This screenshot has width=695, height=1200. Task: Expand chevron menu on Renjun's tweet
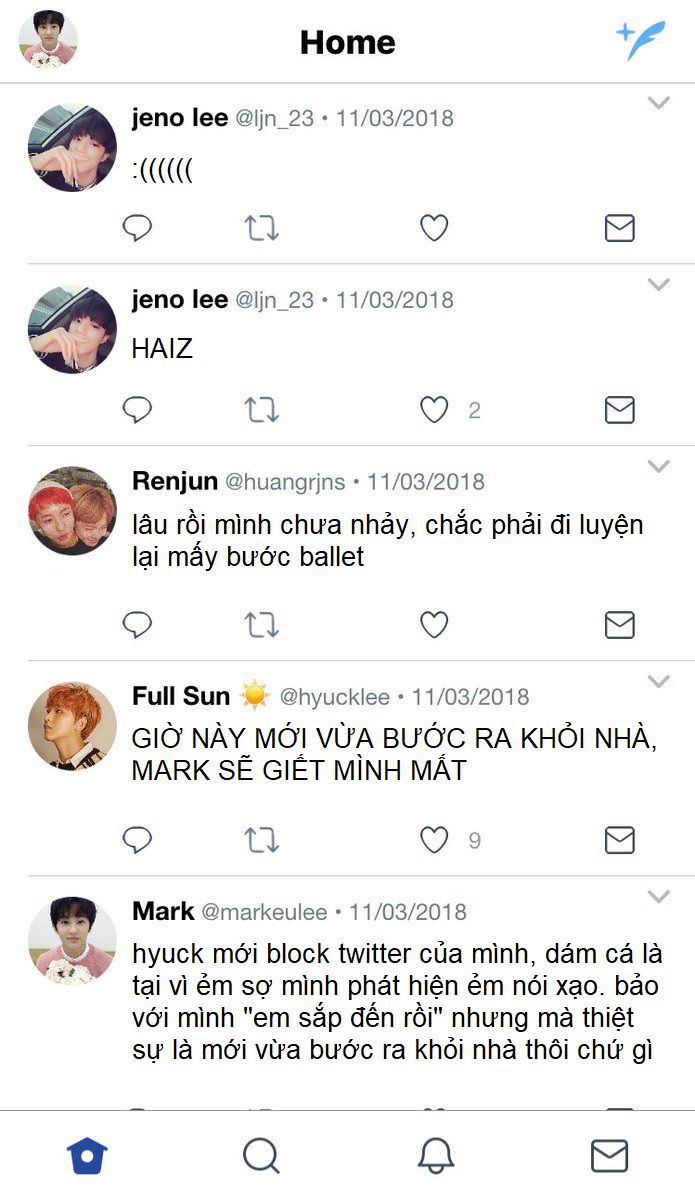(x=658, y=466)
